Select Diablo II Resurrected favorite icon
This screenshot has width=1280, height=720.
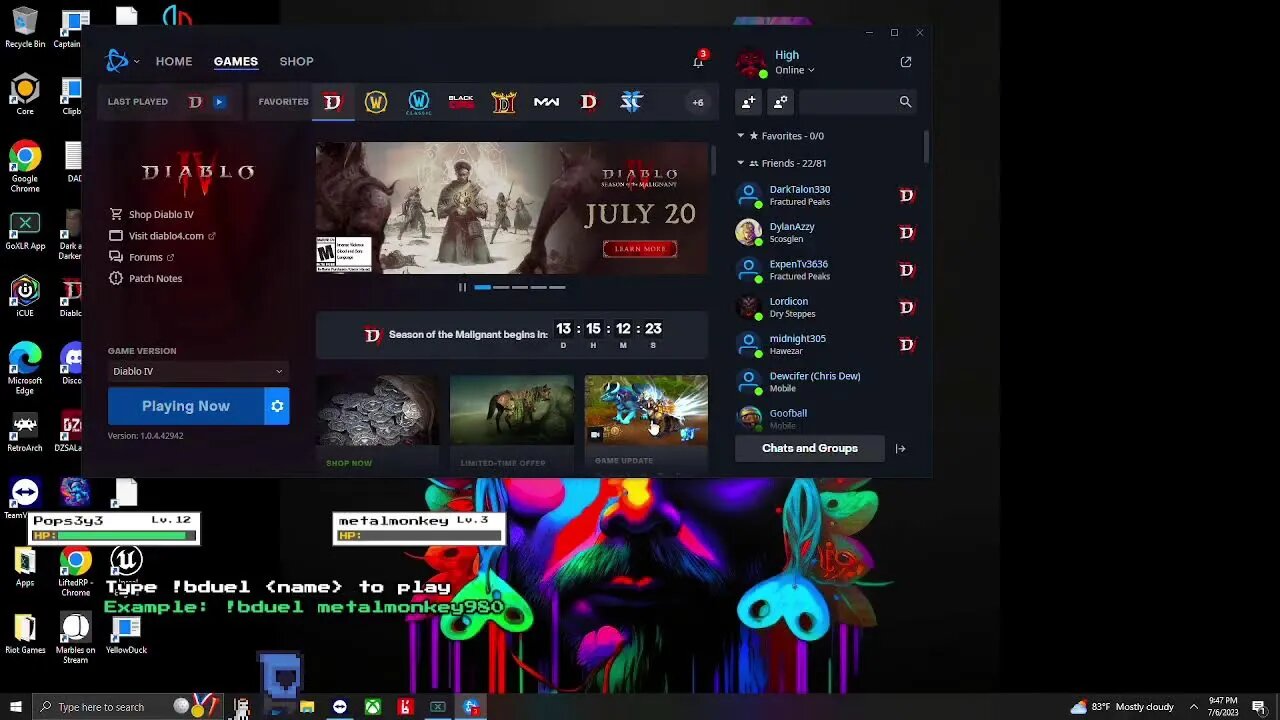click(504, 102)
